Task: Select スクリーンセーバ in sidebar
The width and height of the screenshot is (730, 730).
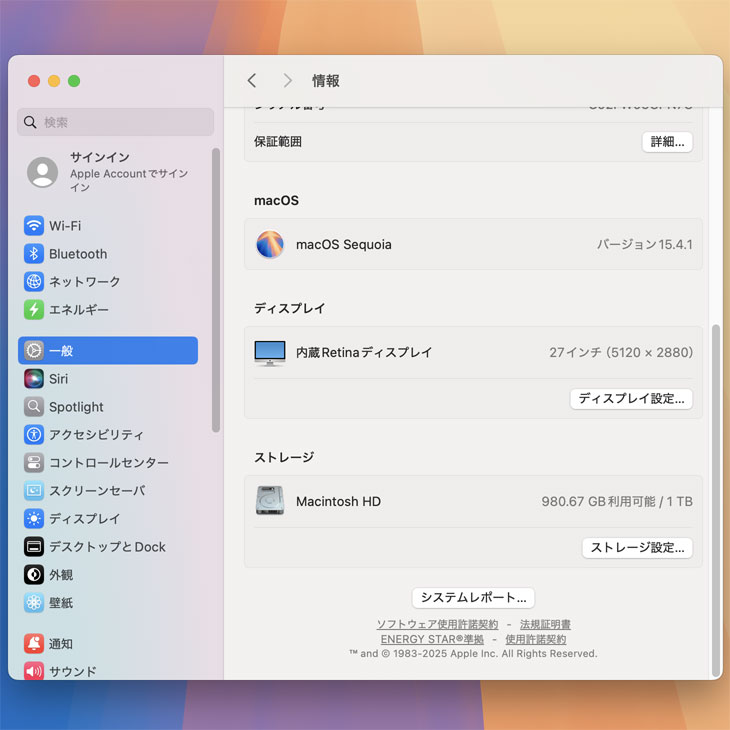Action: [x=96, y=491]
